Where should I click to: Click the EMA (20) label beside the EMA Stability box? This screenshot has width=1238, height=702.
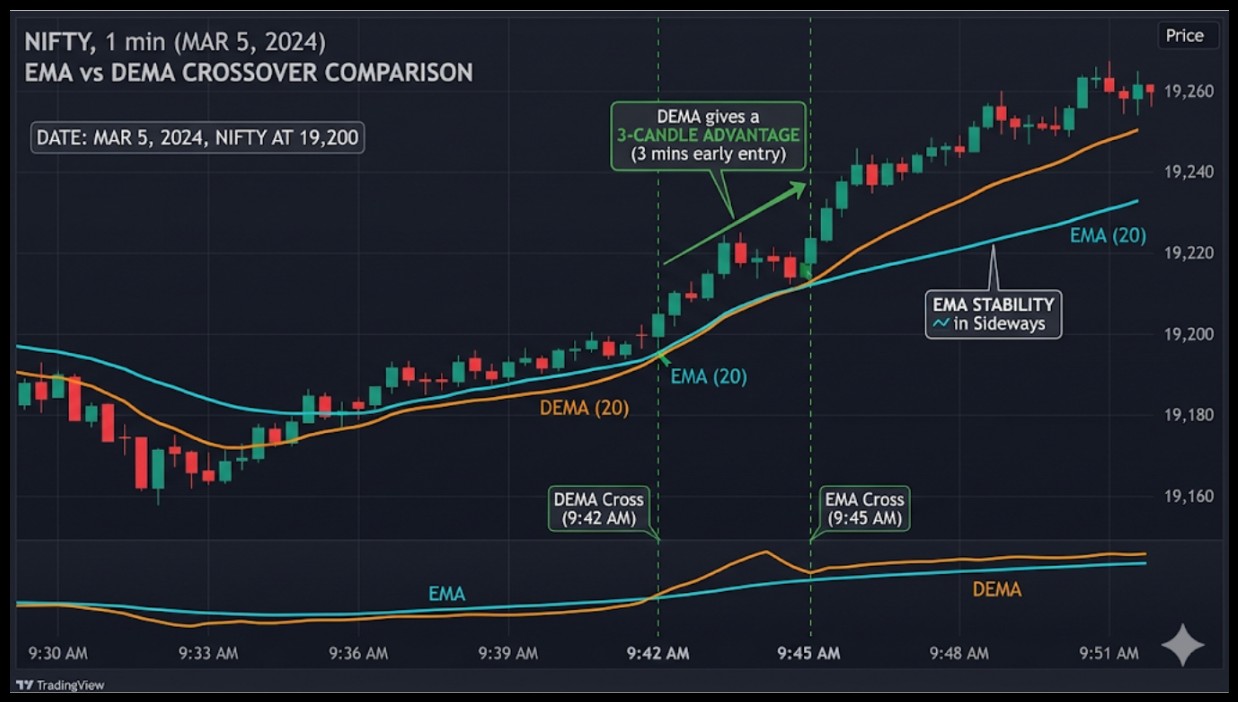pyautogui.click(x=1107, y=236)
